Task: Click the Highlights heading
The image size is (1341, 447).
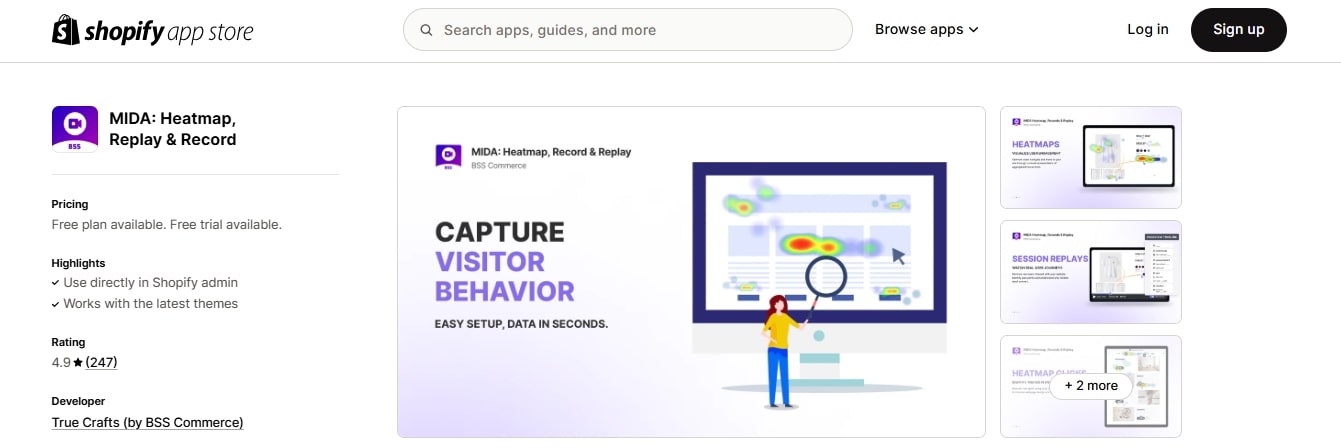Action: [x=78, y=263]
